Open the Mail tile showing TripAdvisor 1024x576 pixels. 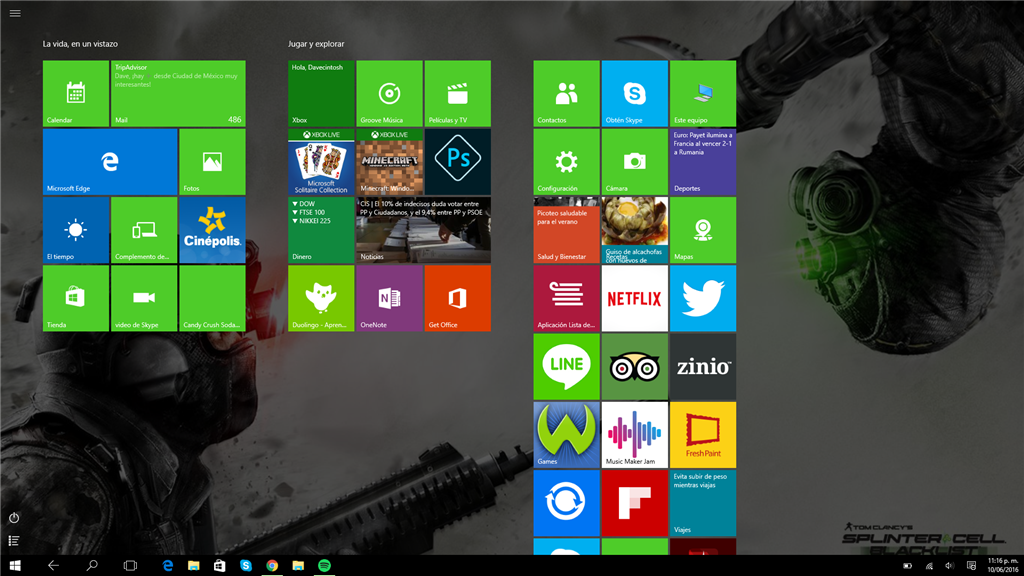point(178,93)
